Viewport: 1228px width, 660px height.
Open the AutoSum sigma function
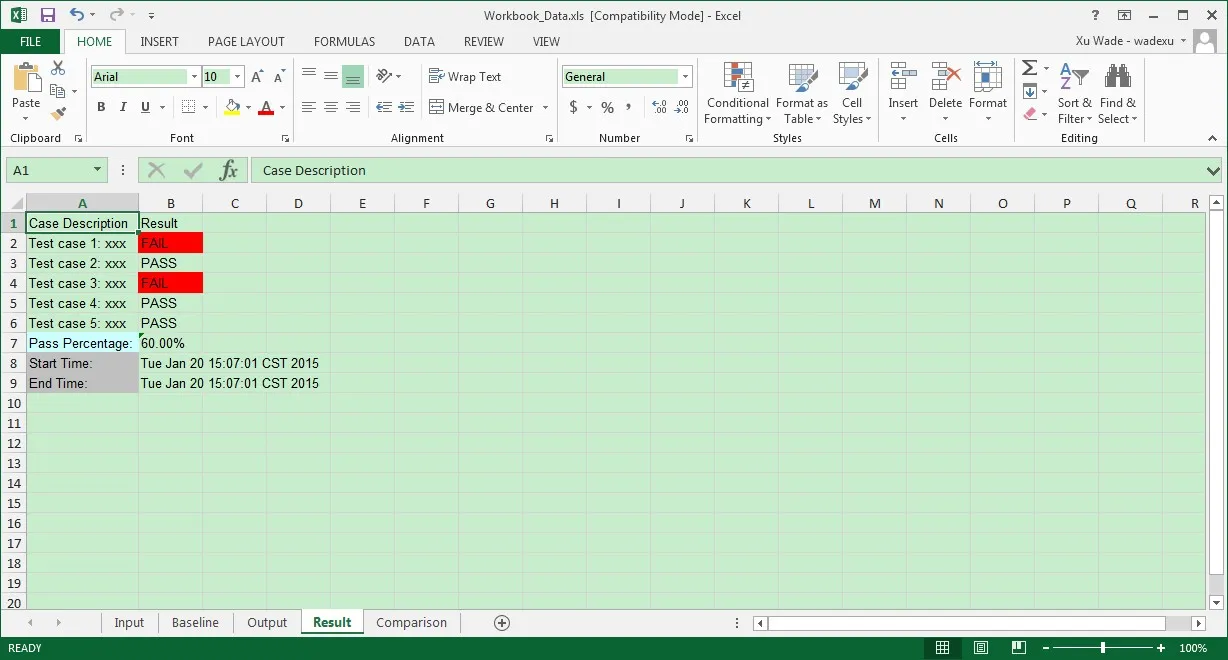pyautogui.click(x=1029, y=68)
